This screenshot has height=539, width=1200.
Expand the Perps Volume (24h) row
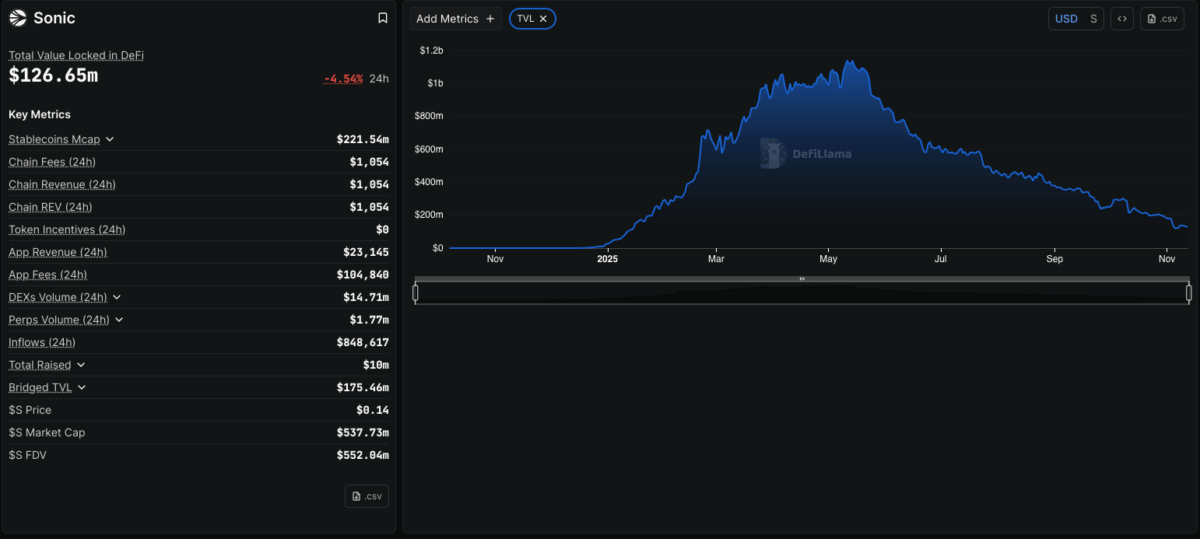tap(119, 320)
